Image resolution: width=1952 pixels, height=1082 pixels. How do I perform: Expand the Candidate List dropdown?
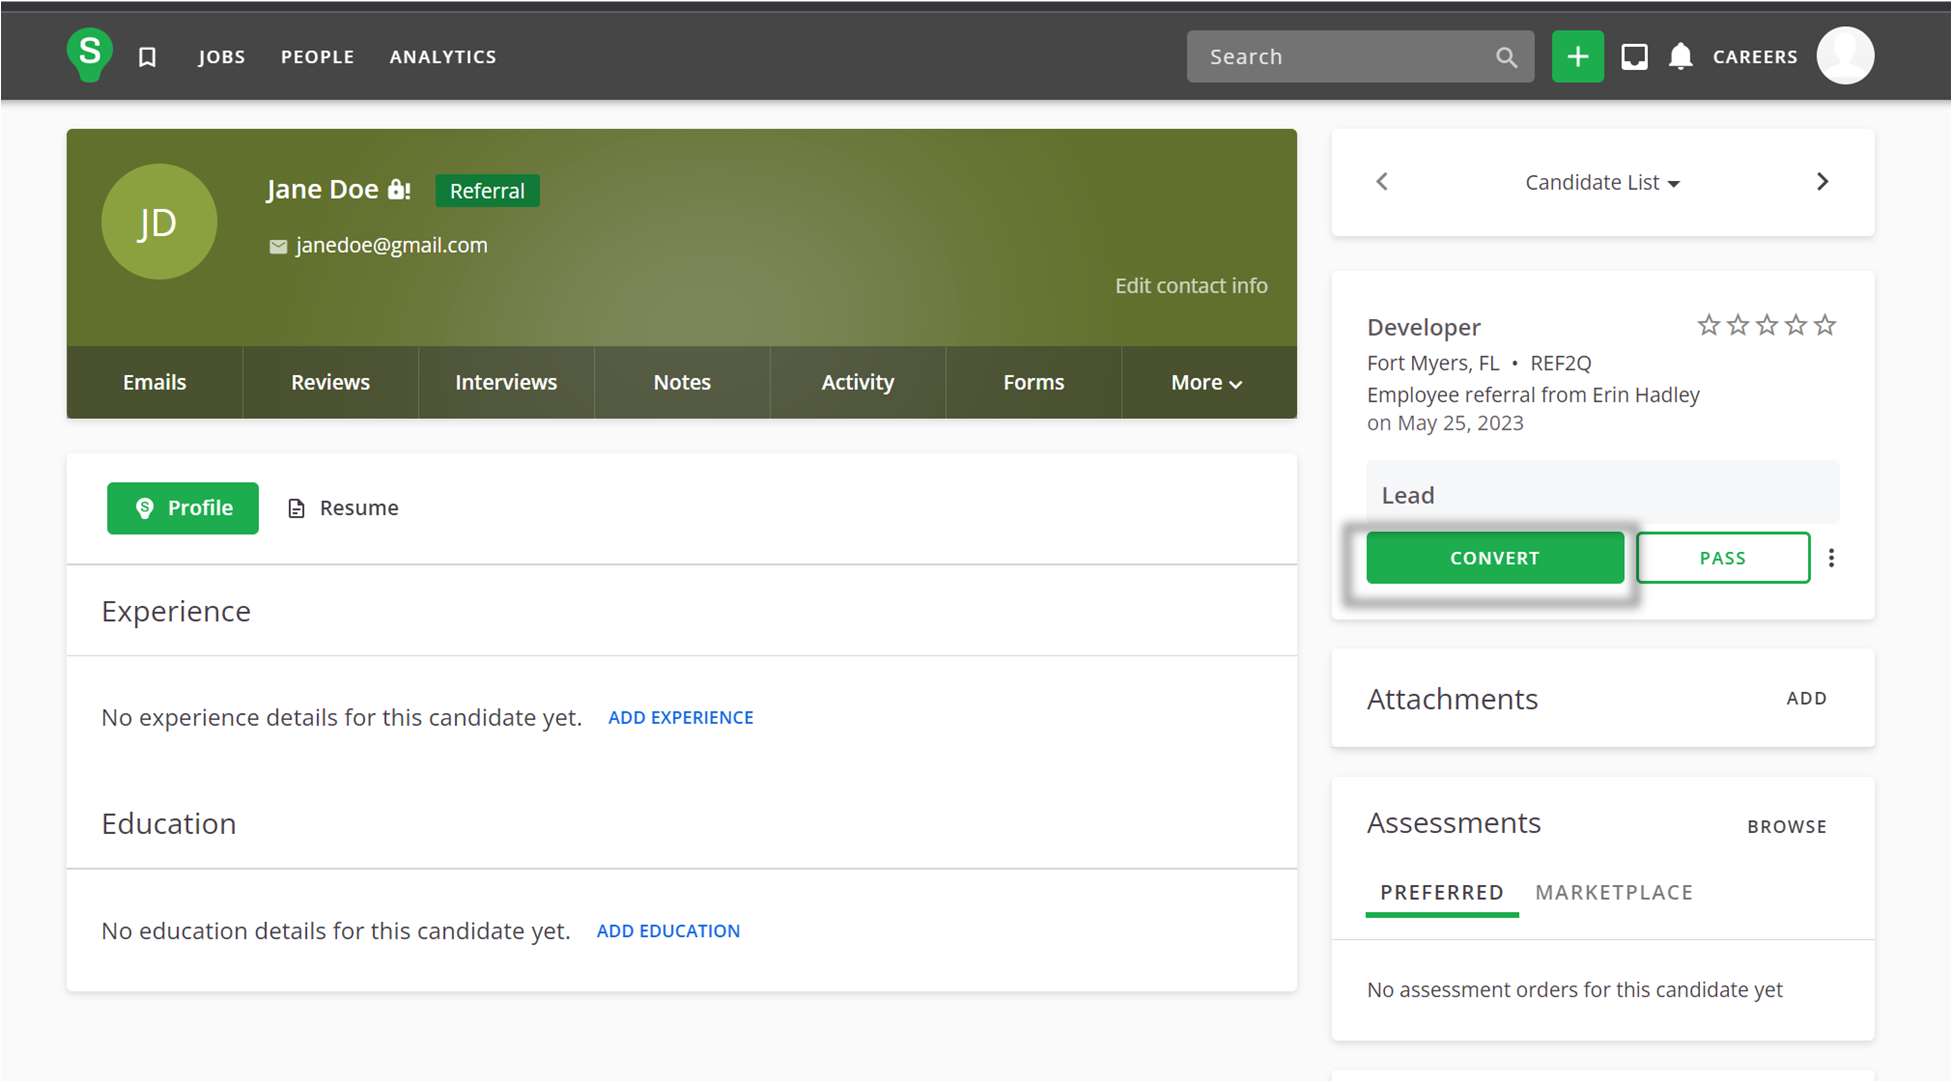pos(1602,182)
